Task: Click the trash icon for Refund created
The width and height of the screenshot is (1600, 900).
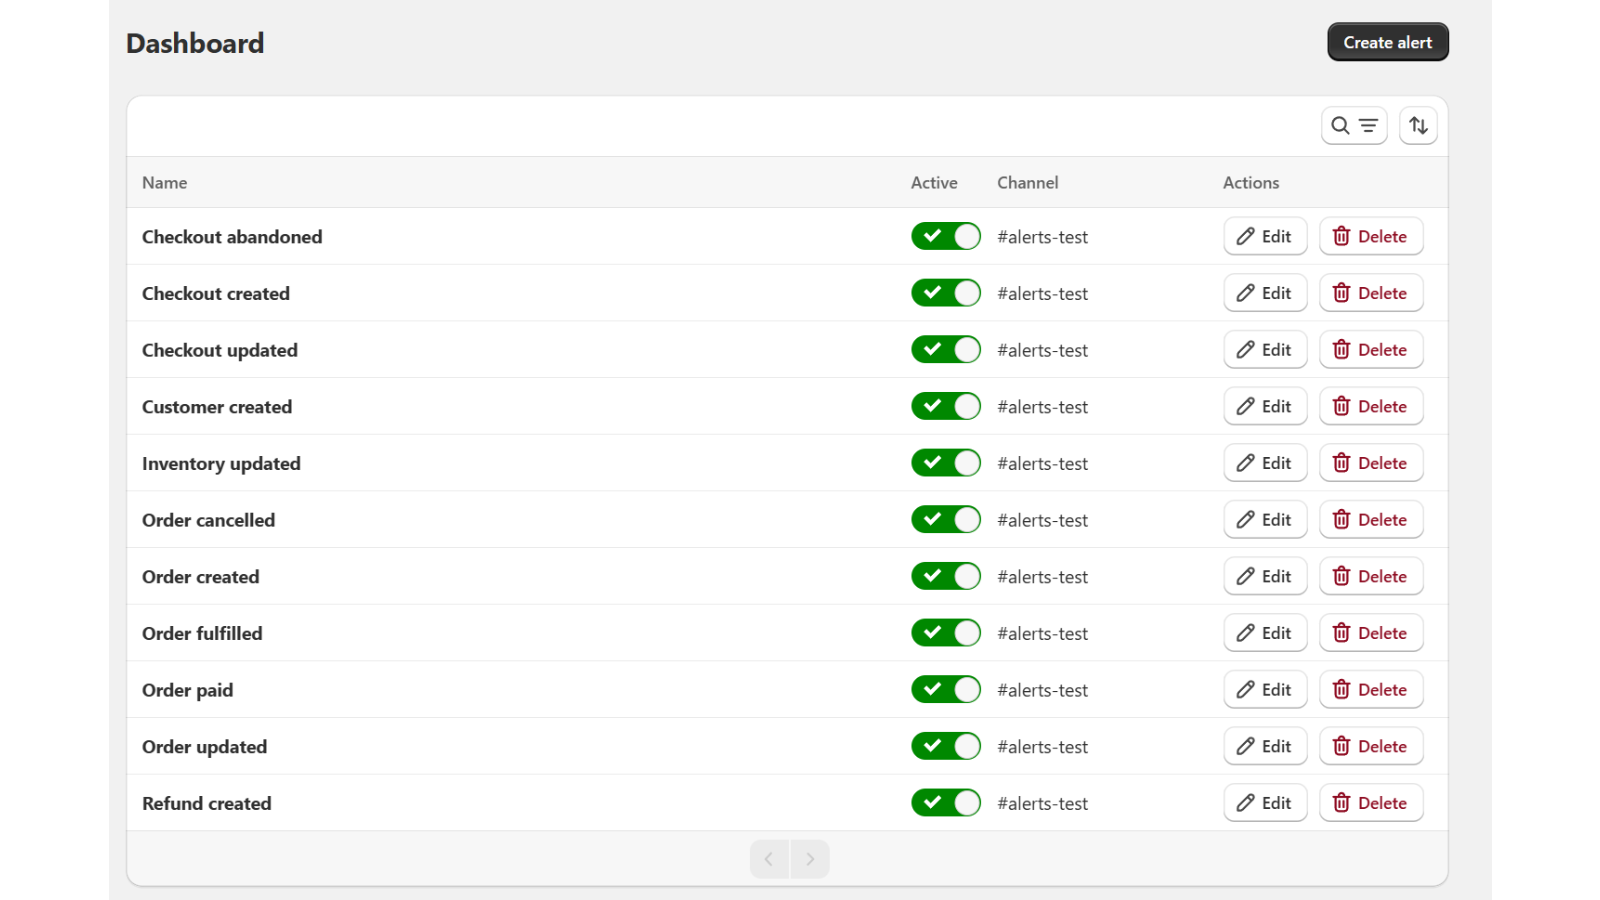Action: (1341, 803)
